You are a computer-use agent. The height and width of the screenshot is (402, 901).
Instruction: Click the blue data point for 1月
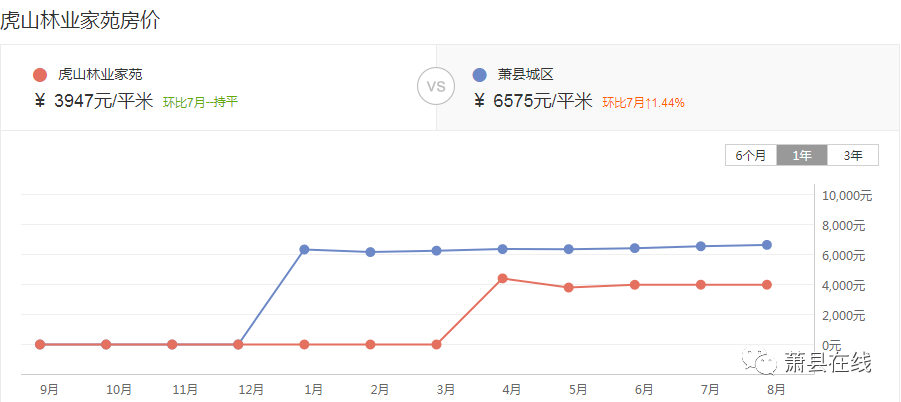click(305, 249)
